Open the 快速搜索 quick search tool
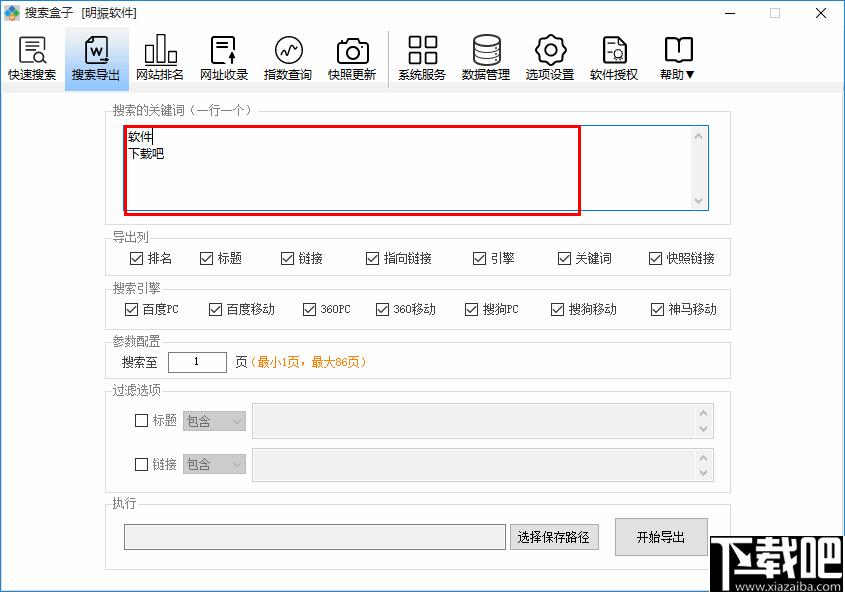Screen dimensions: 845x592 click(x=32, y=59)
